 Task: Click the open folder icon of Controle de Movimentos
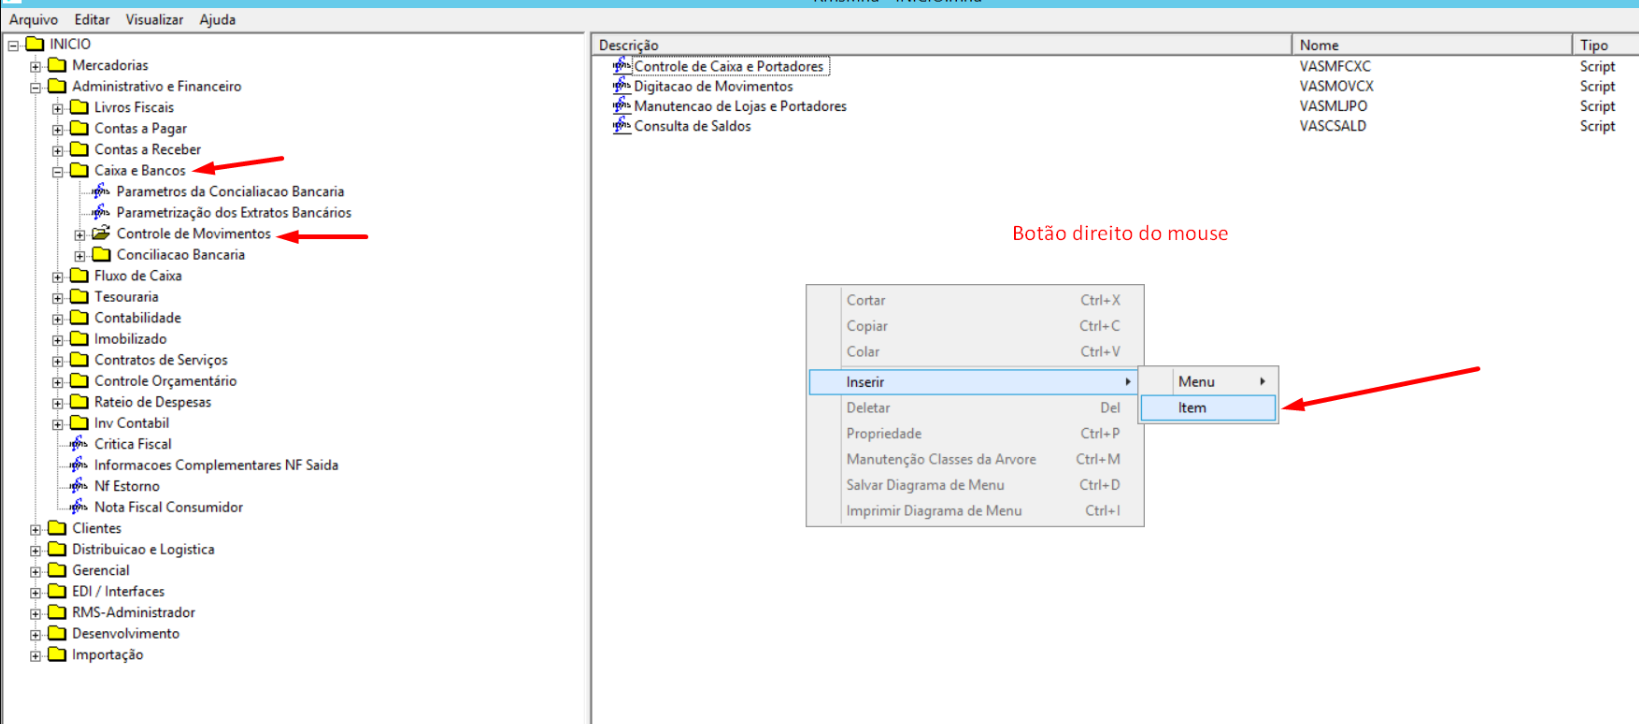[101, 233]
